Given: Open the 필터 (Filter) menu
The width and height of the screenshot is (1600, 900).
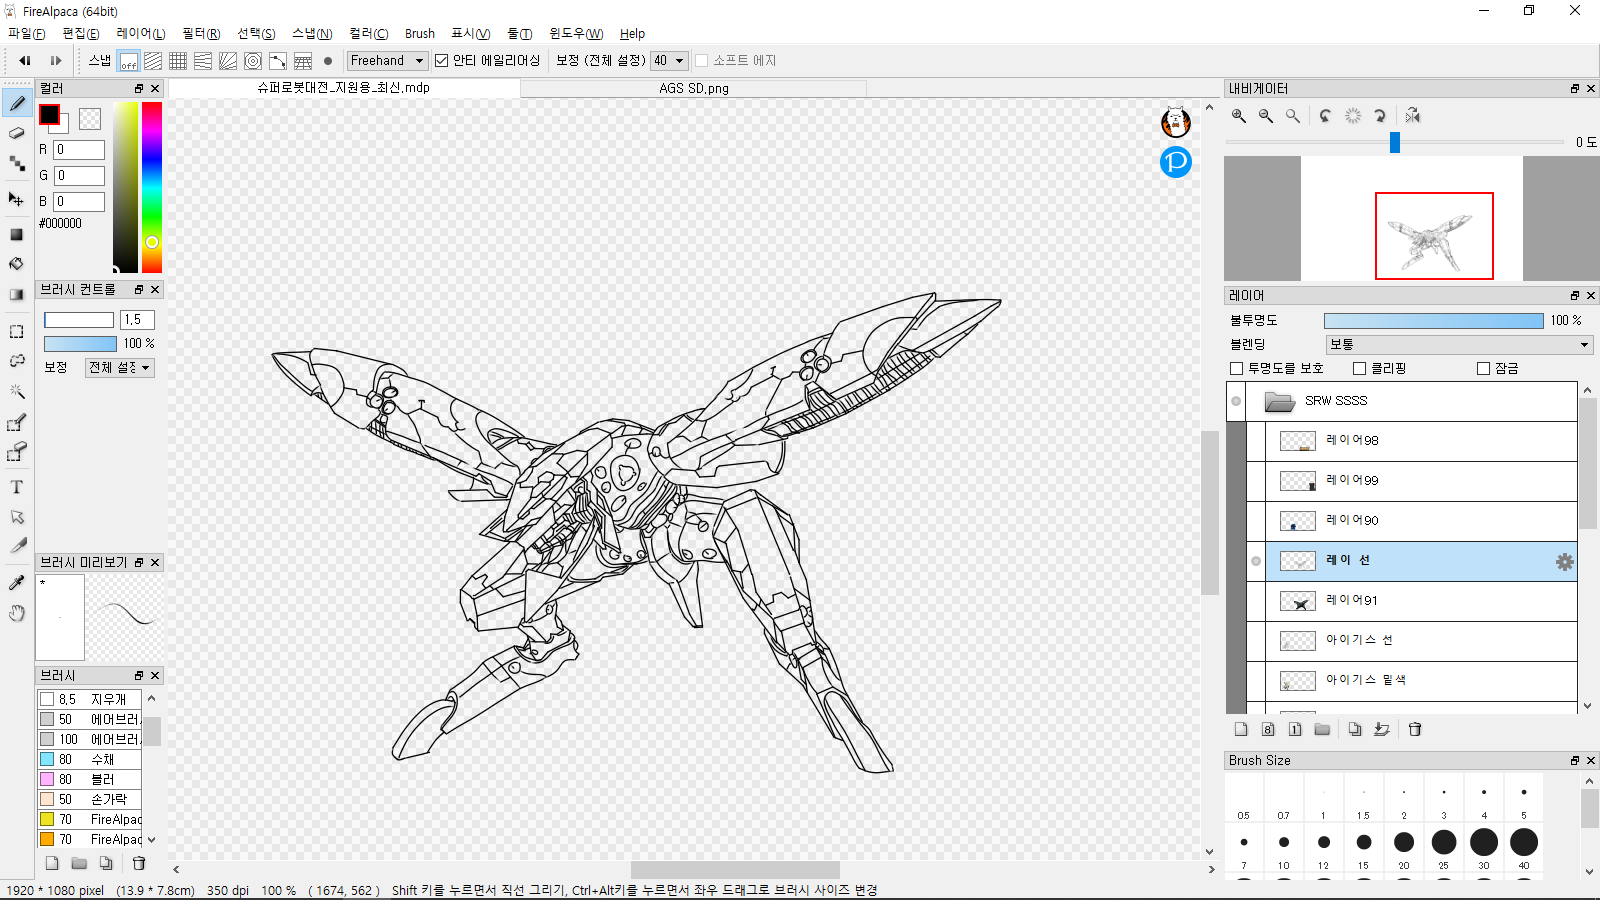Looking at the screenshot, I should click(x=201, y=33).
